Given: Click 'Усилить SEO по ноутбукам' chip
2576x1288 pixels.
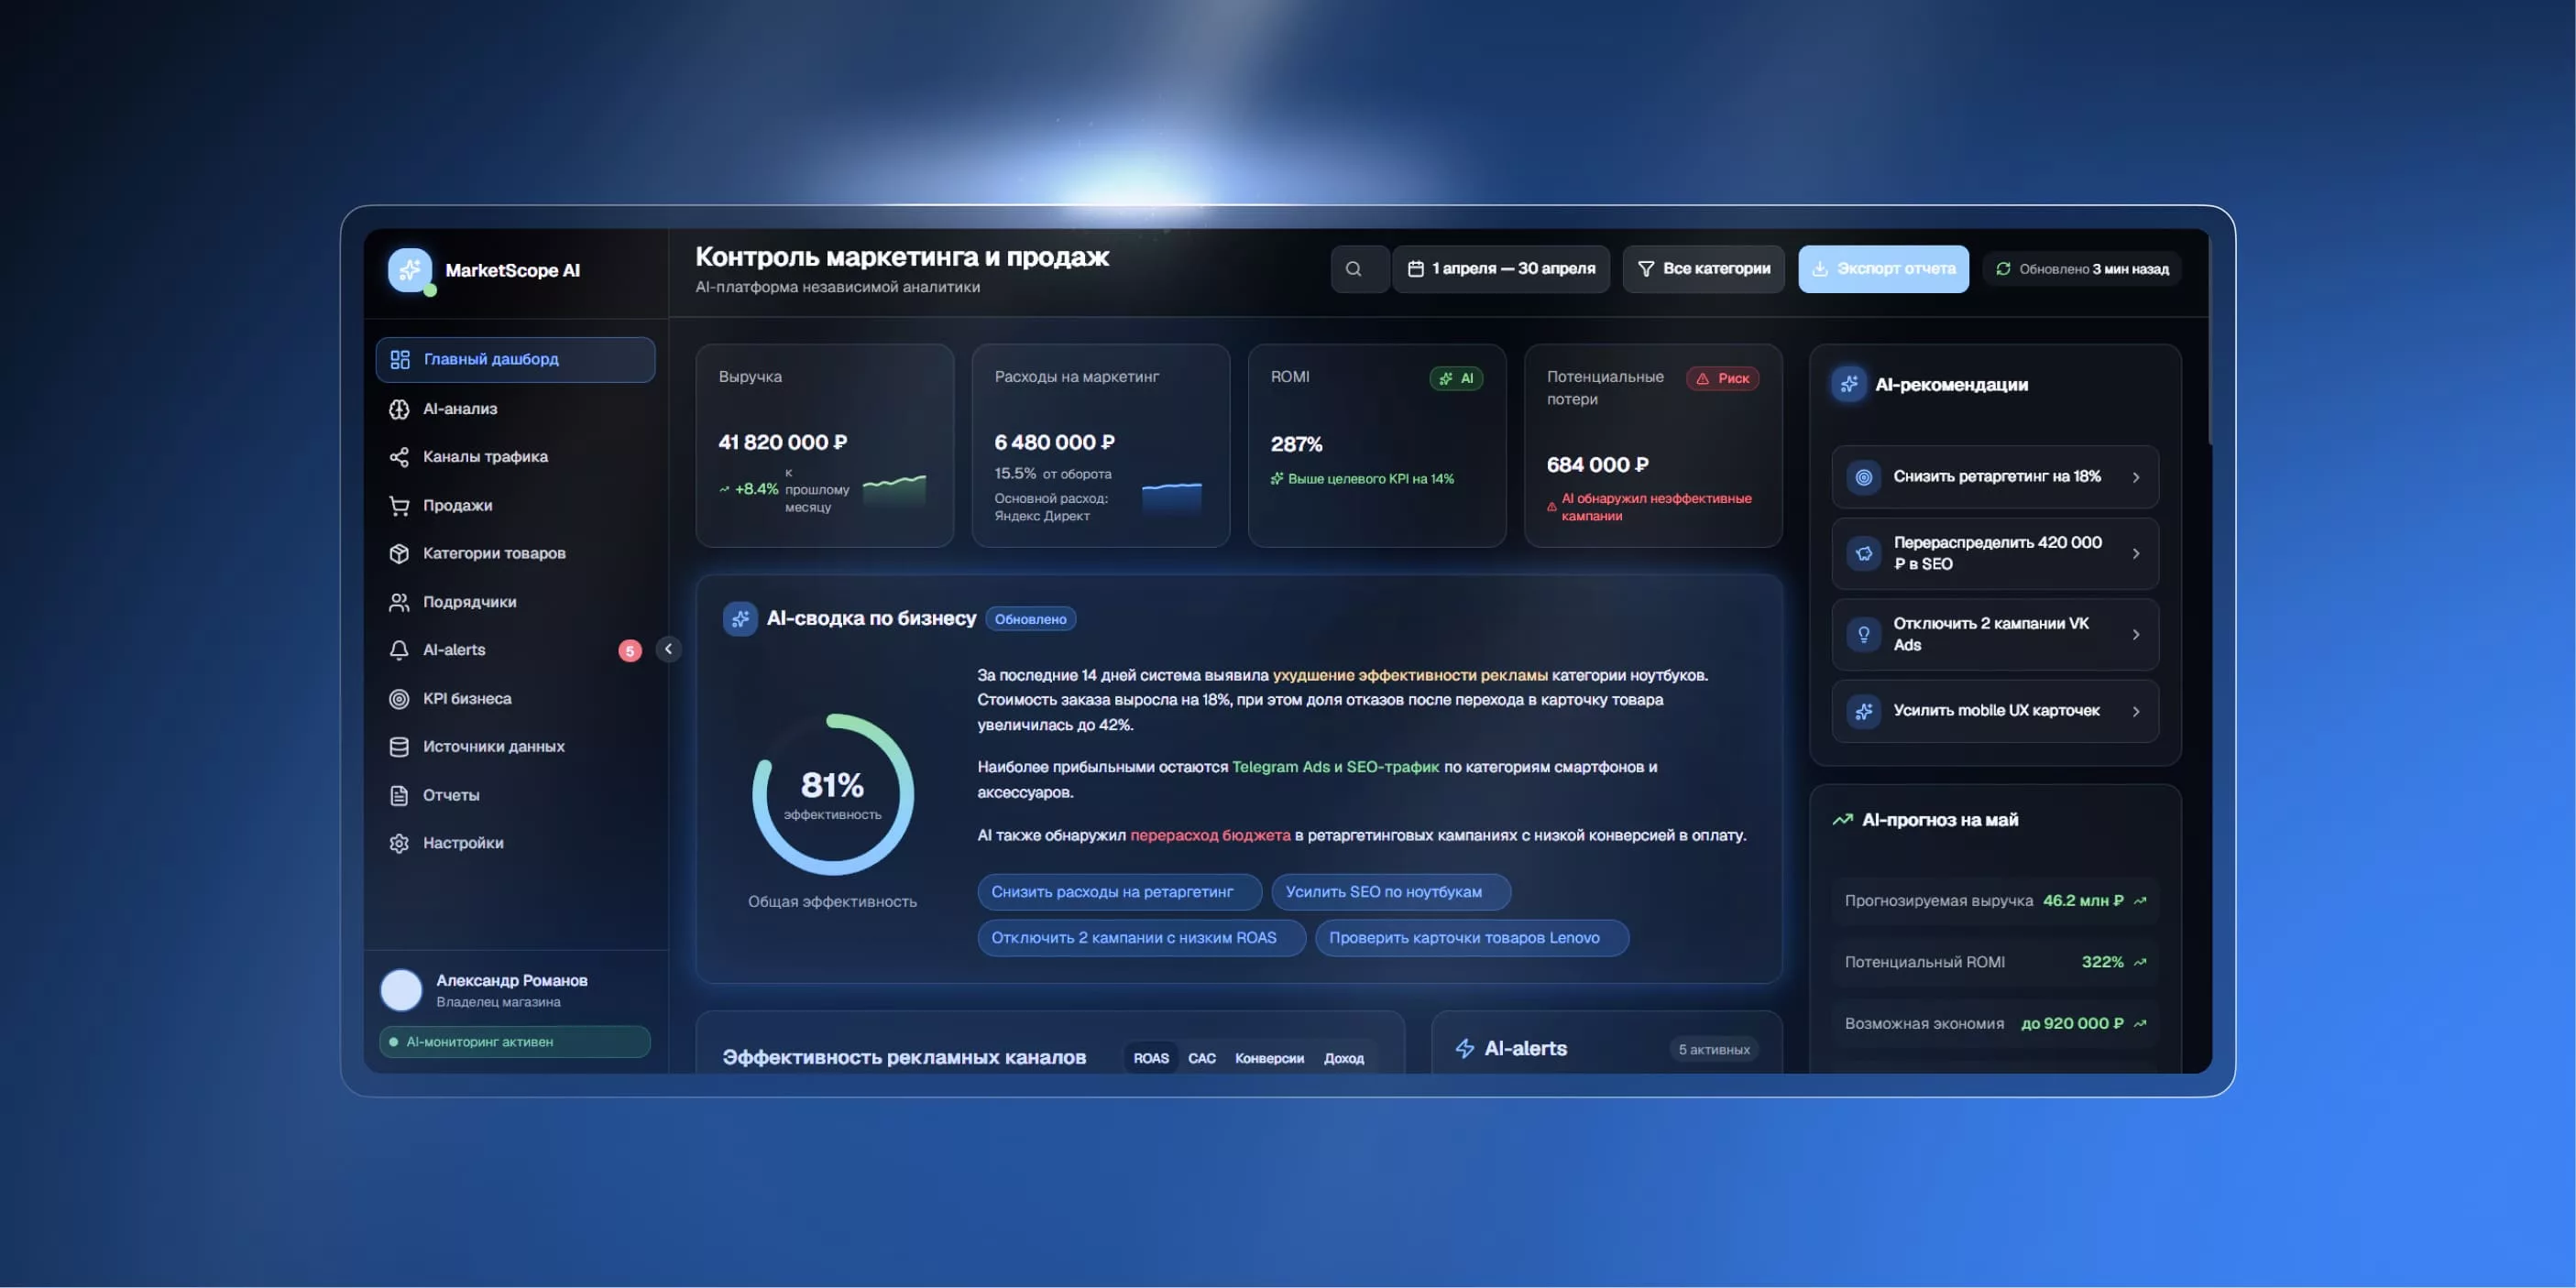Looking at the screenshot, I should (x=1391, y=892).
